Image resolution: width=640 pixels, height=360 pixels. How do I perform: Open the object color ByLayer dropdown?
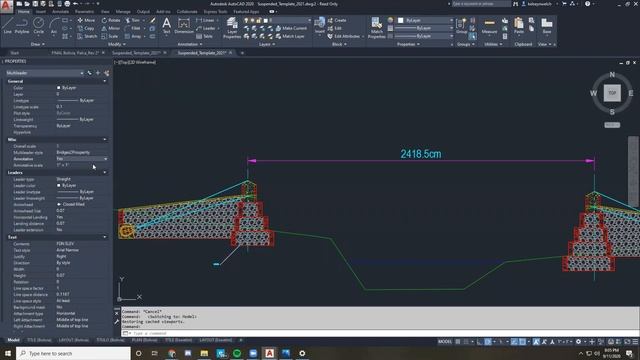[425, 20]
